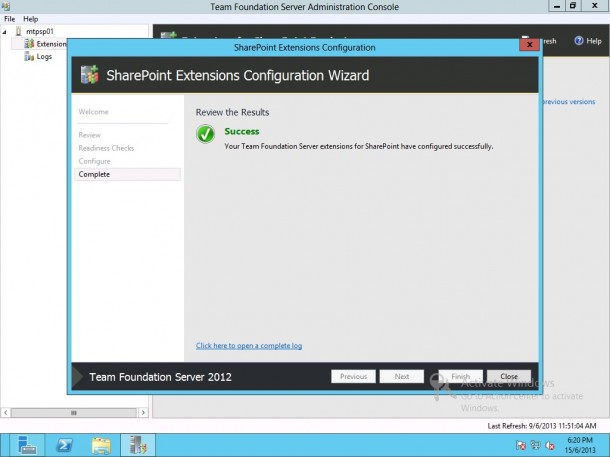Minimize the Administration Console window
This screenshot has width=610, height=457.
coord(557,6)
